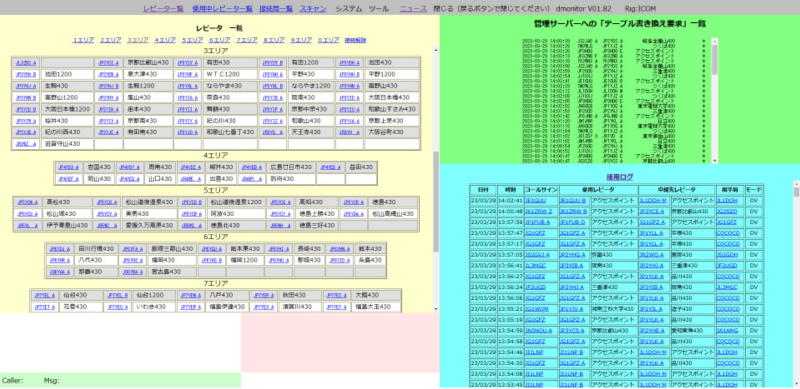The image size is (800, 389).
Task: Connect via callsign link beside 山口430
Action: tap(129, 179)
